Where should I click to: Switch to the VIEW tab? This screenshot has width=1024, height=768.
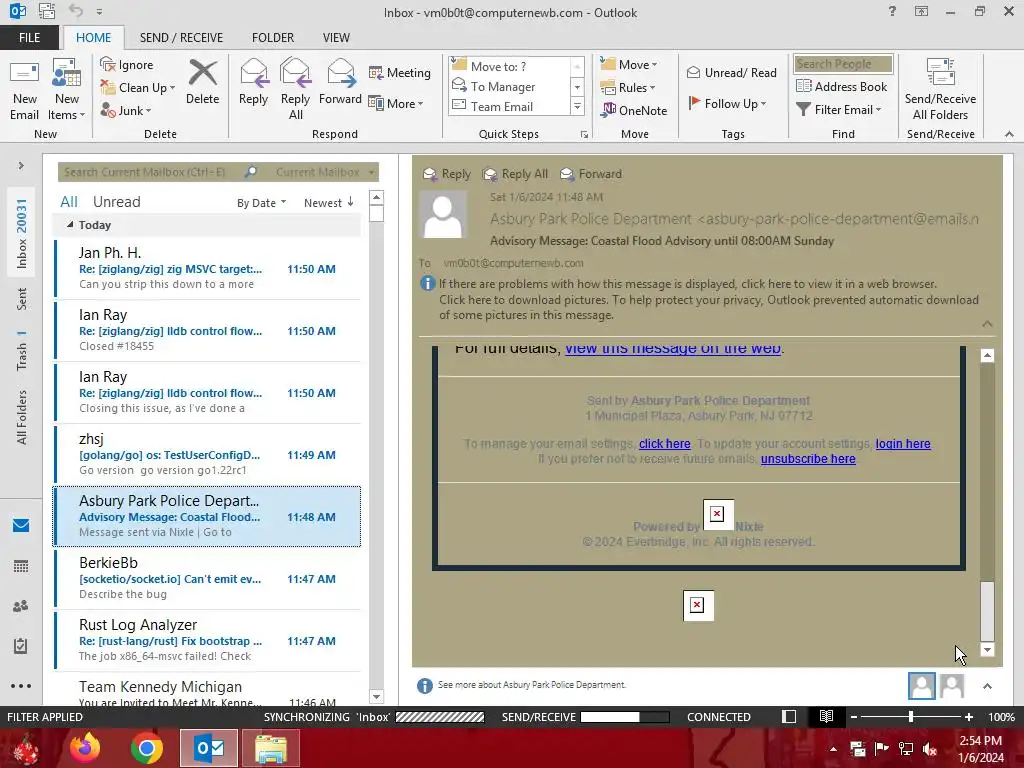click(x=336, y=38)
